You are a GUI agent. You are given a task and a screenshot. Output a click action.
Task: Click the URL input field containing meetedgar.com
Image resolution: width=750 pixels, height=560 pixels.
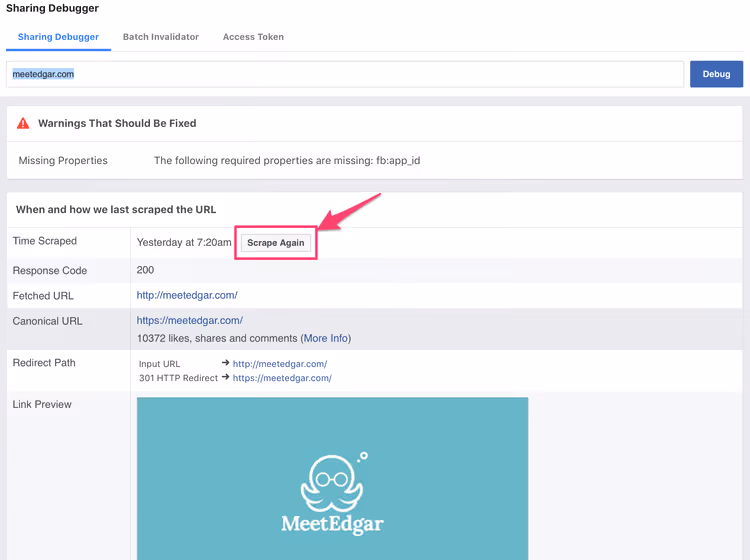coord(345,74)
